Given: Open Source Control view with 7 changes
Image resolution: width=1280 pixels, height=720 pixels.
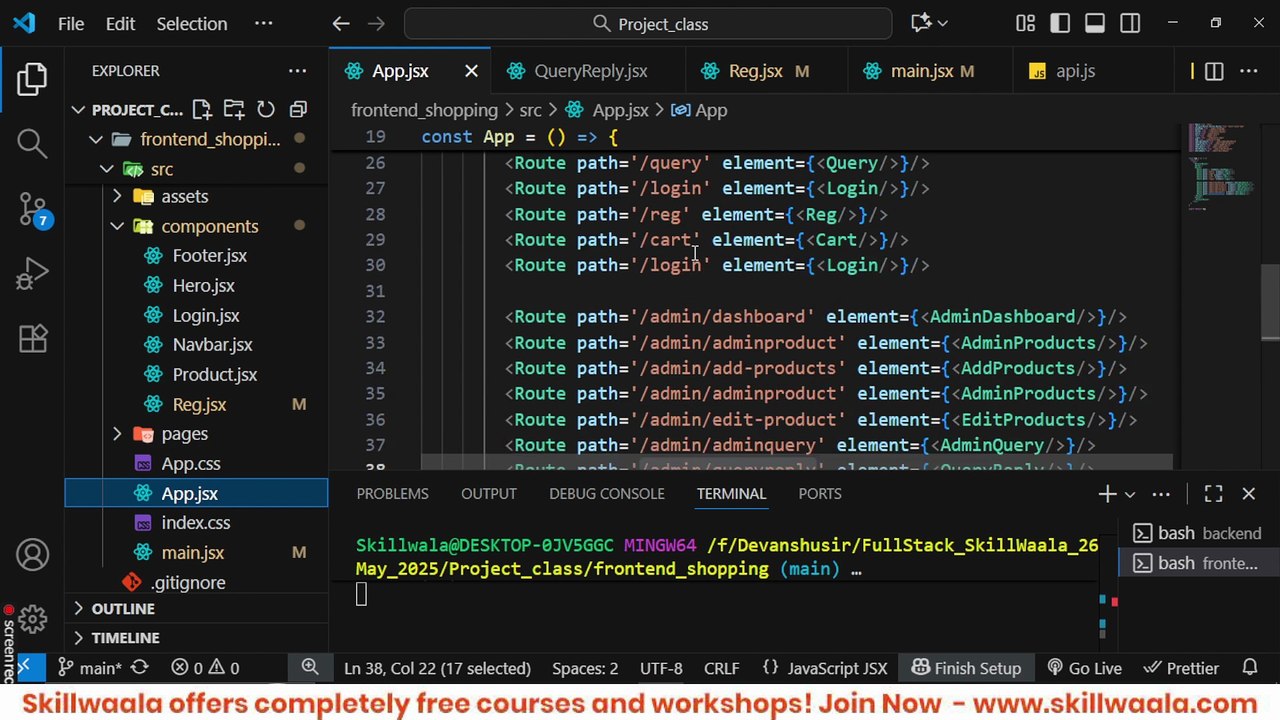Looking at the screenshot, I should click(x=32, y=209).
